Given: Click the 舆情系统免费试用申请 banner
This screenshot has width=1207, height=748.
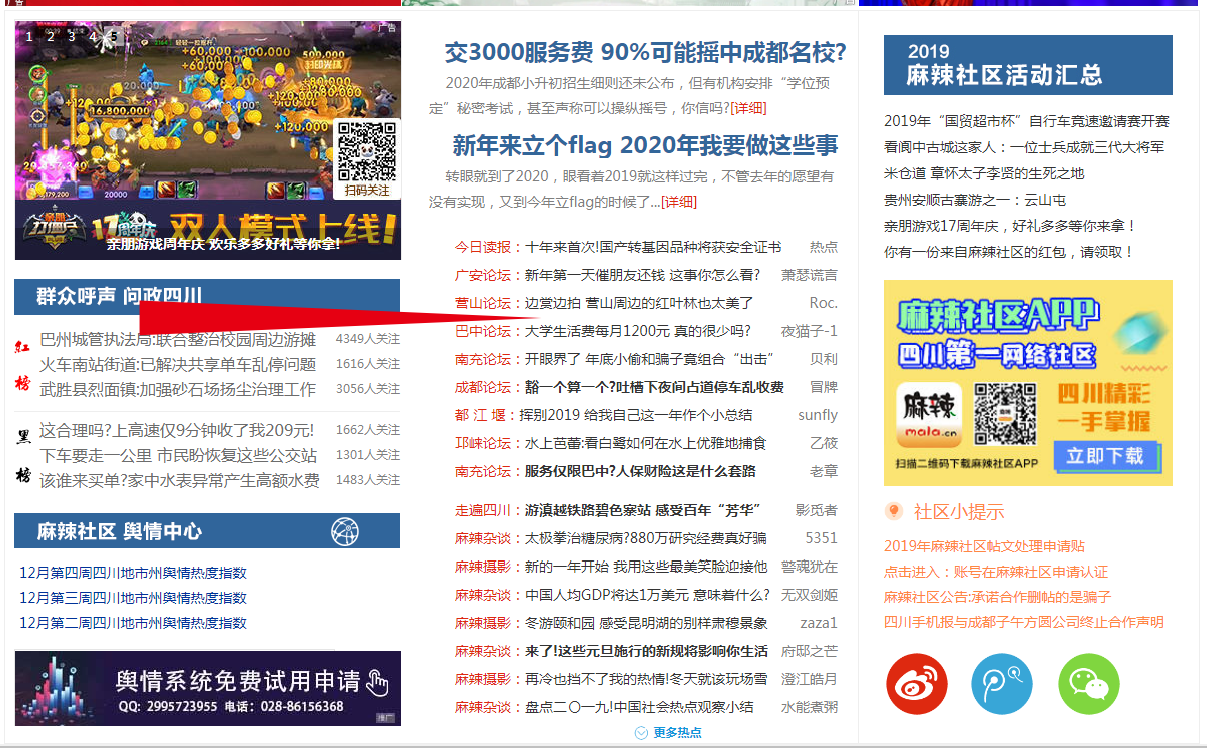Looking at the screenshot, I should tap(207, 689).
